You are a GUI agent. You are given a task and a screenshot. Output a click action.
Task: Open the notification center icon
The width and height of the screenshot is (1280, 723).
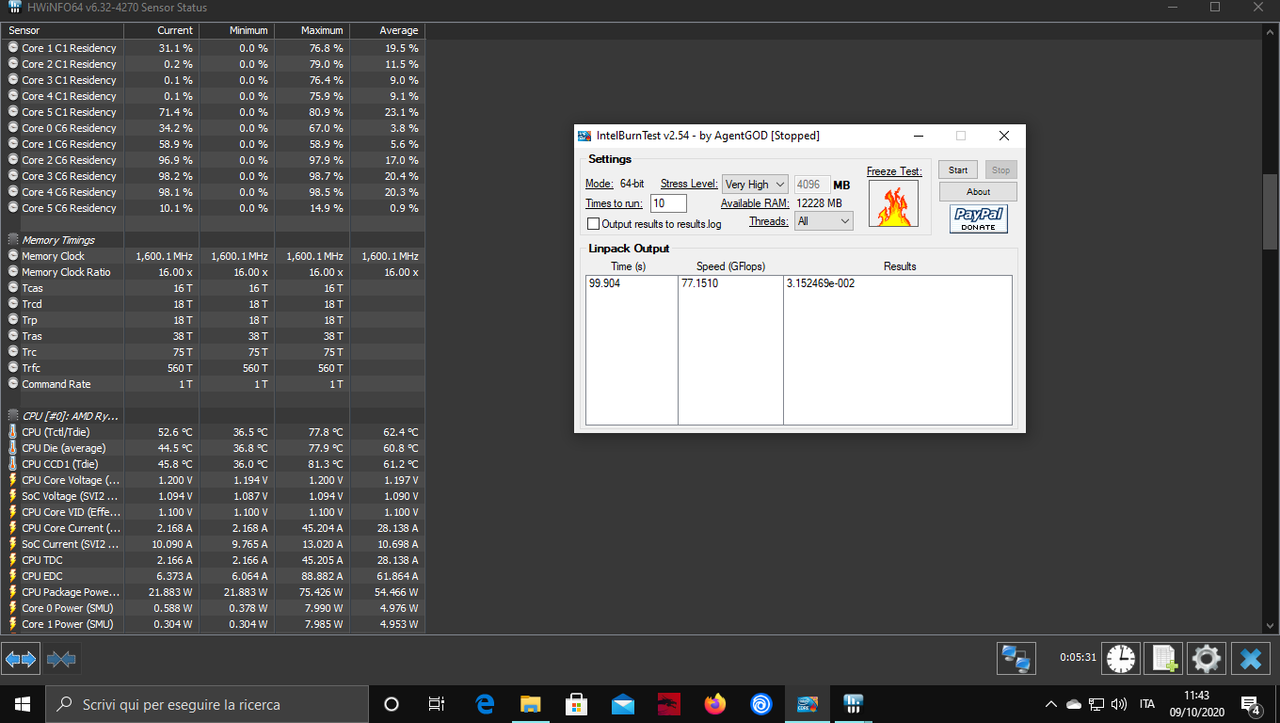pyautogui.click(x=1250, y=704)
